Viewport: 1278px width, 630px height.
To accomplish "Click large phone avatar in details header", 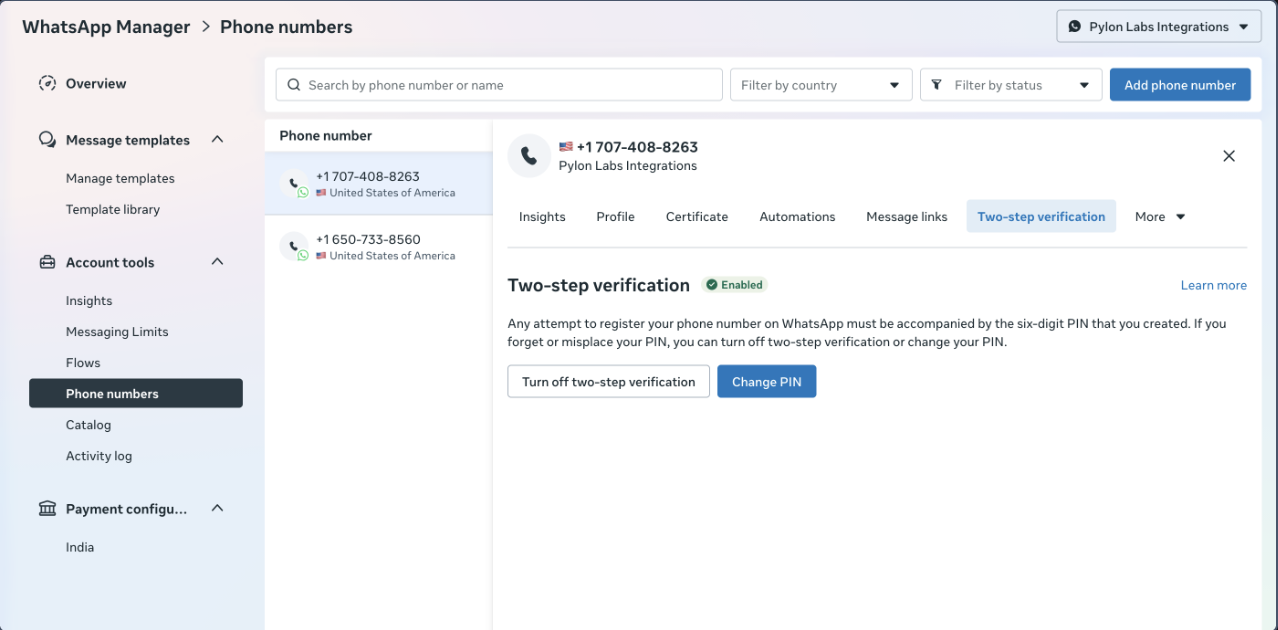I will click(x=529, y=156).
